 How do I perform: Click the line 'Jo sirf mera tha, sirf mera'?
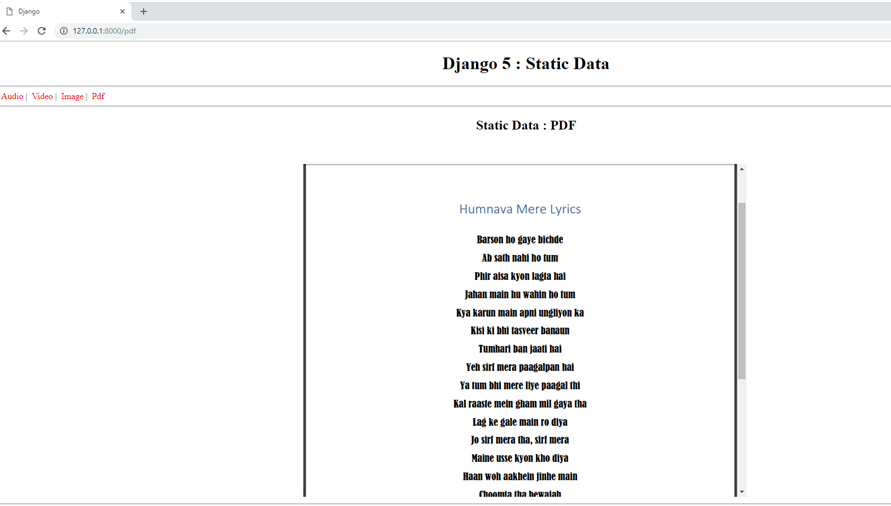click(520, 439)
